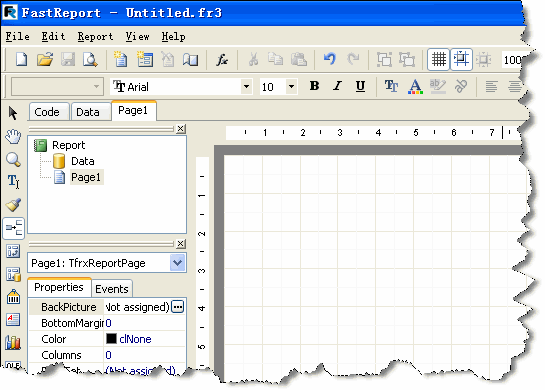Image resolution: width=545 pixels, height=390 pixels.
Task: Open the Arial font name dropdown
Action: [x=246, y=86]
